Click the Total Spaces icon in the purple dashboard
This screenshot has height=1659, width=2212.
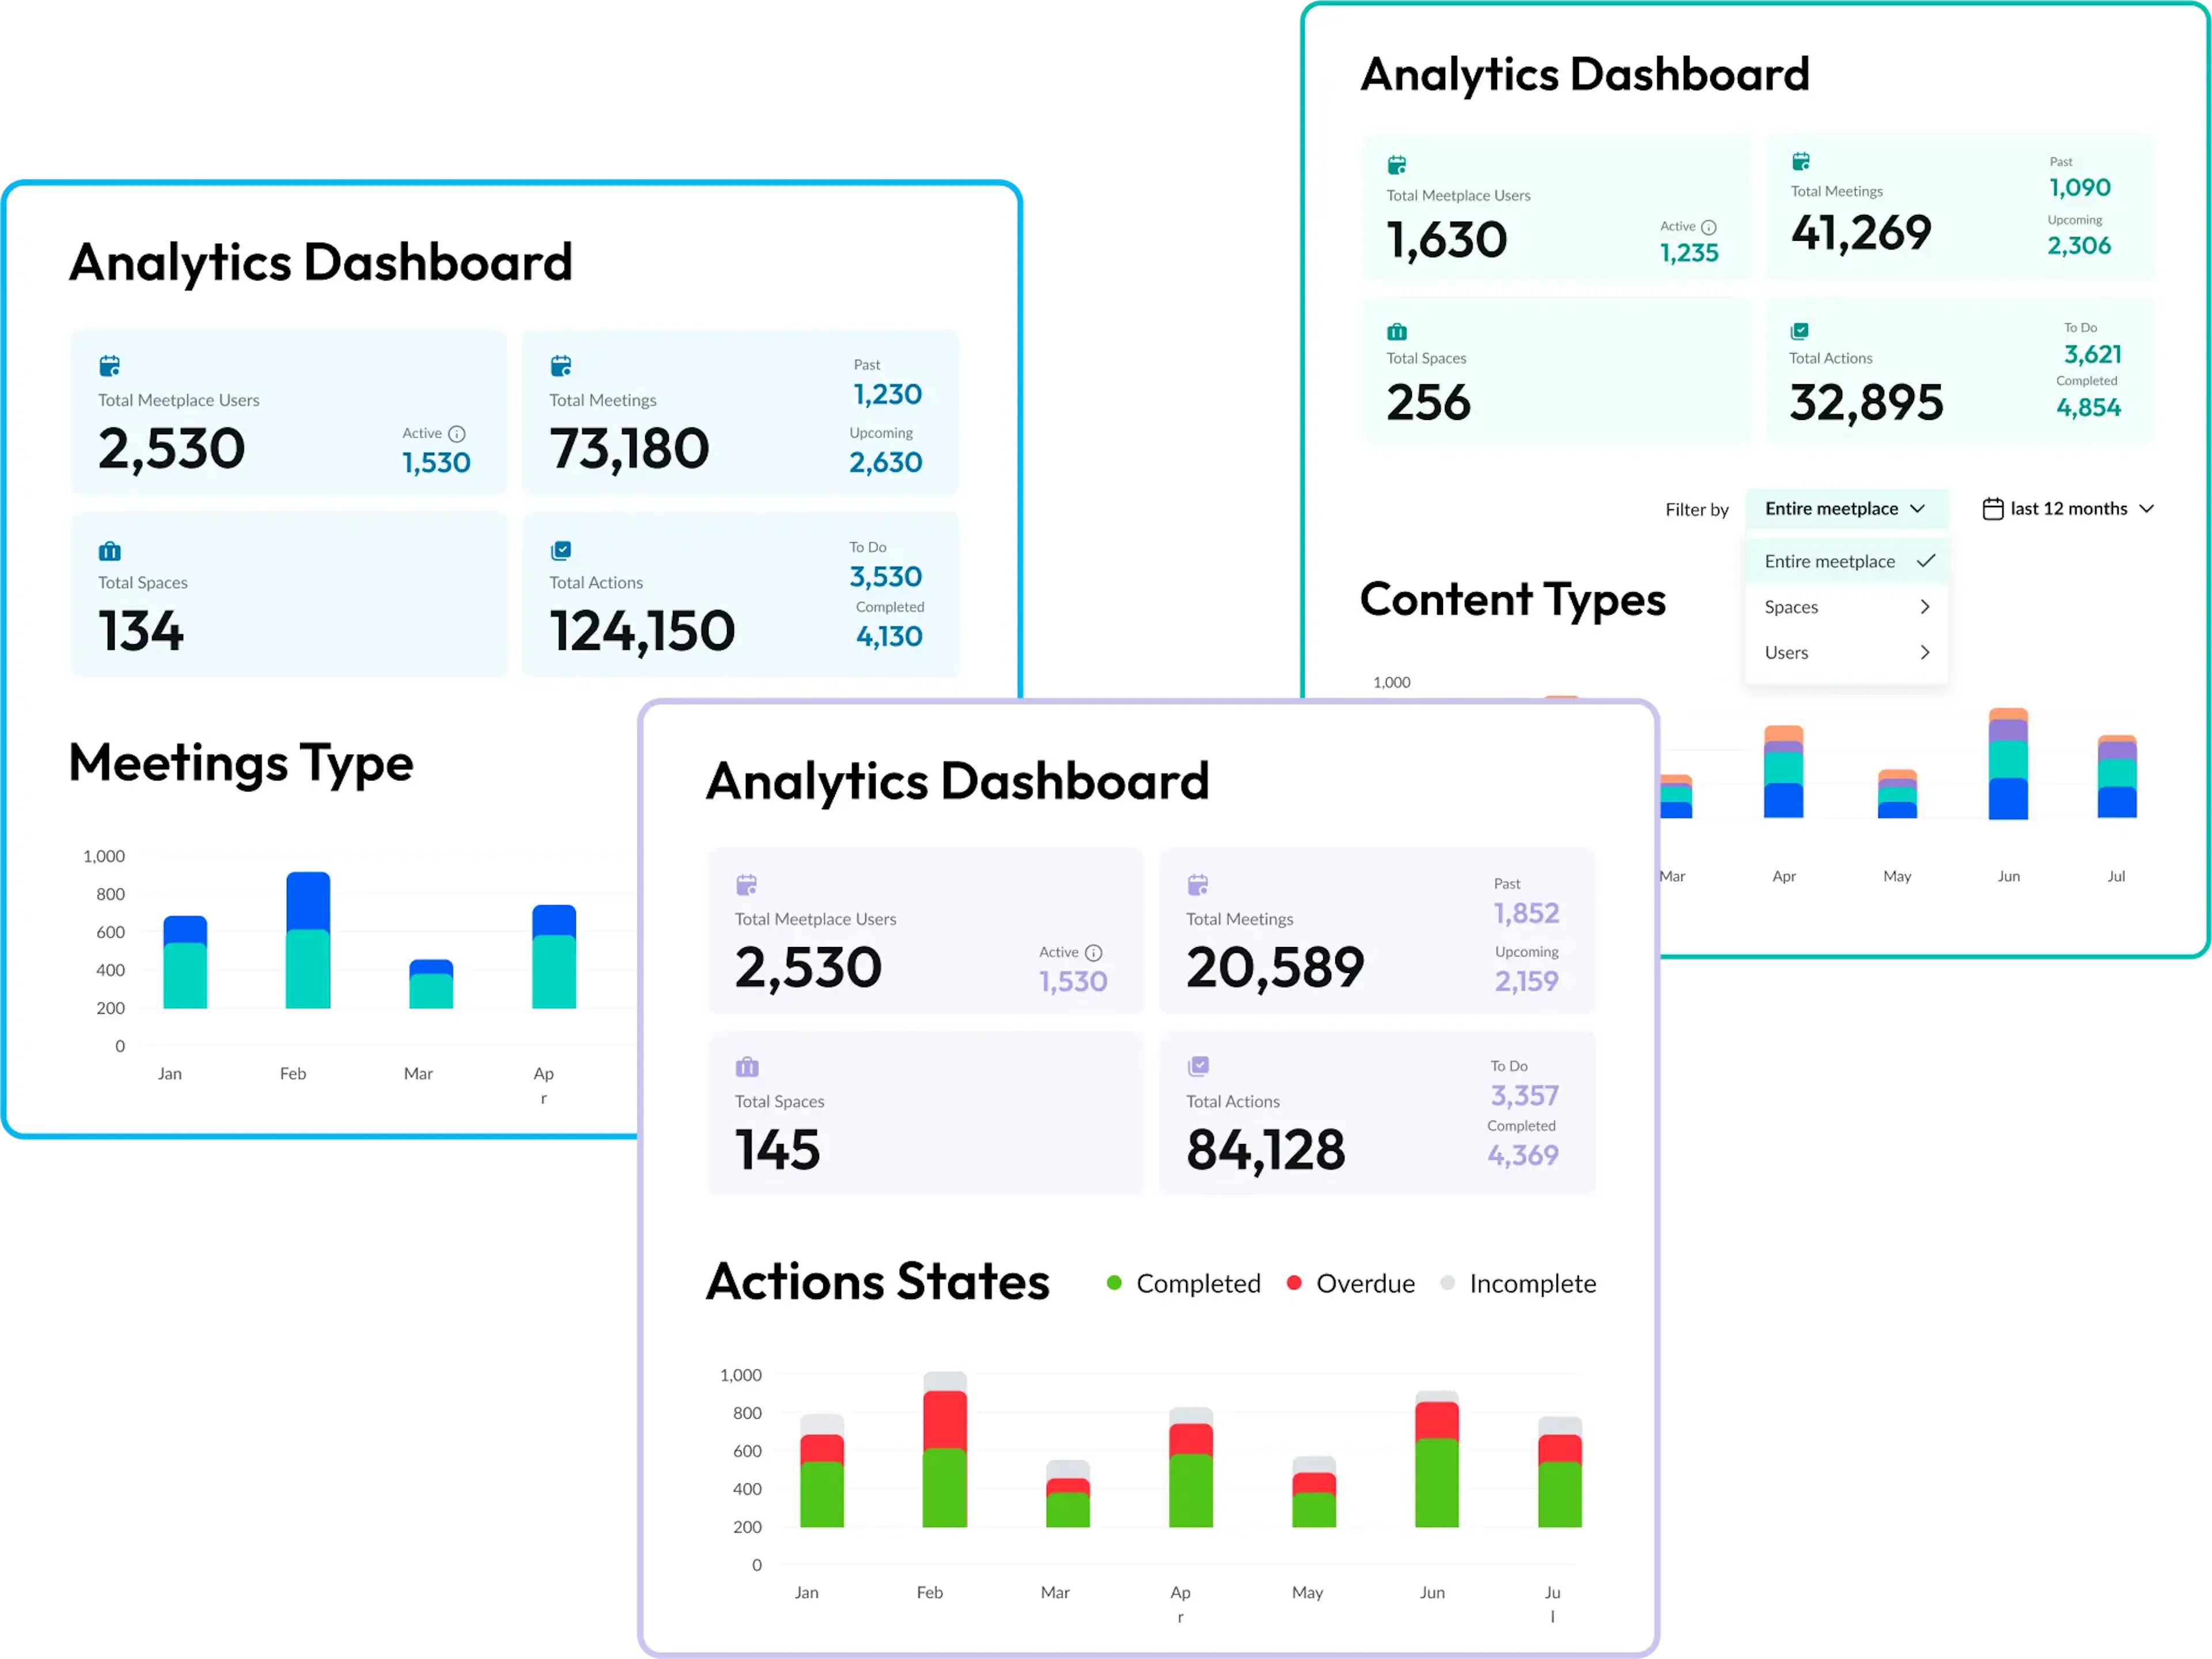pyautogui.click(x=747, y=1067)
